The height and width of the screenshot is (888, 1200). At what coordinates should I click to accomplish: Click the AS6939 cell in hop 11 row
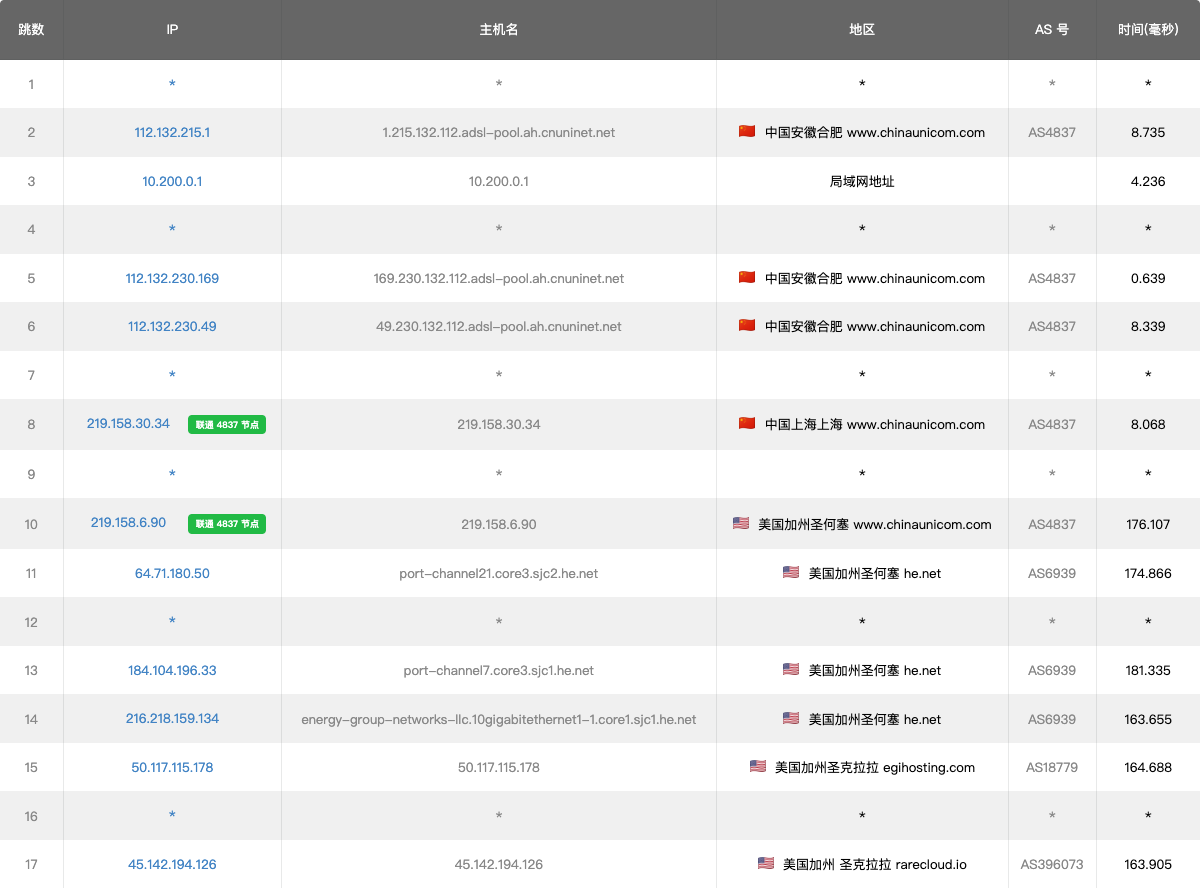(x=1052, y=573)
